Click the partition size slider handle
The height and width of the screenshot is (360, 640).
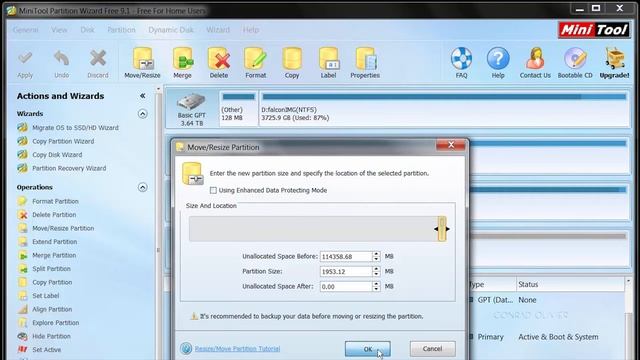tap(442, 229)
